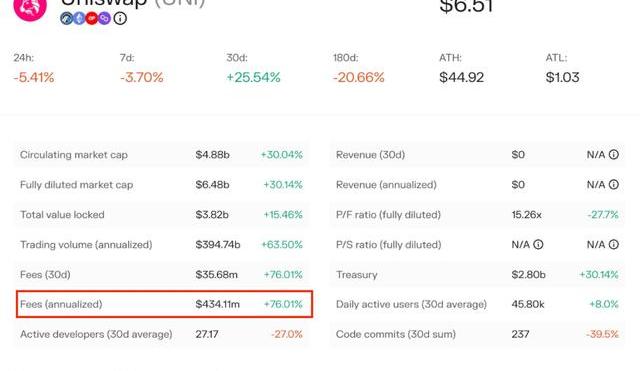Click the 30d price change +25.54%
640x371 pixels.
(253, 77)
